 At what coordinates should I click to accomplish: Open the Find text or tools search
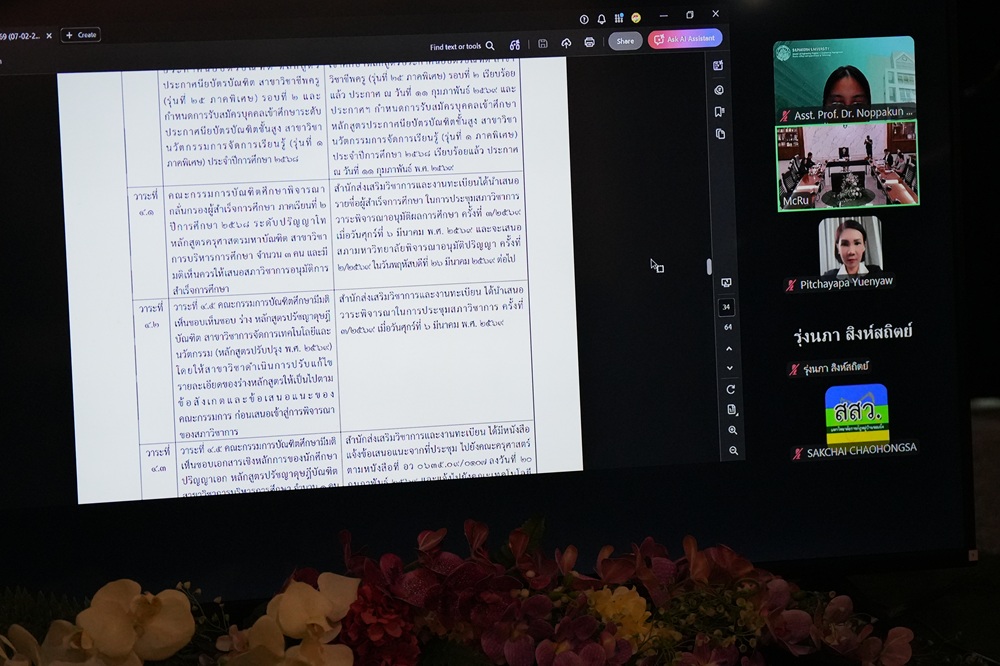462,46
